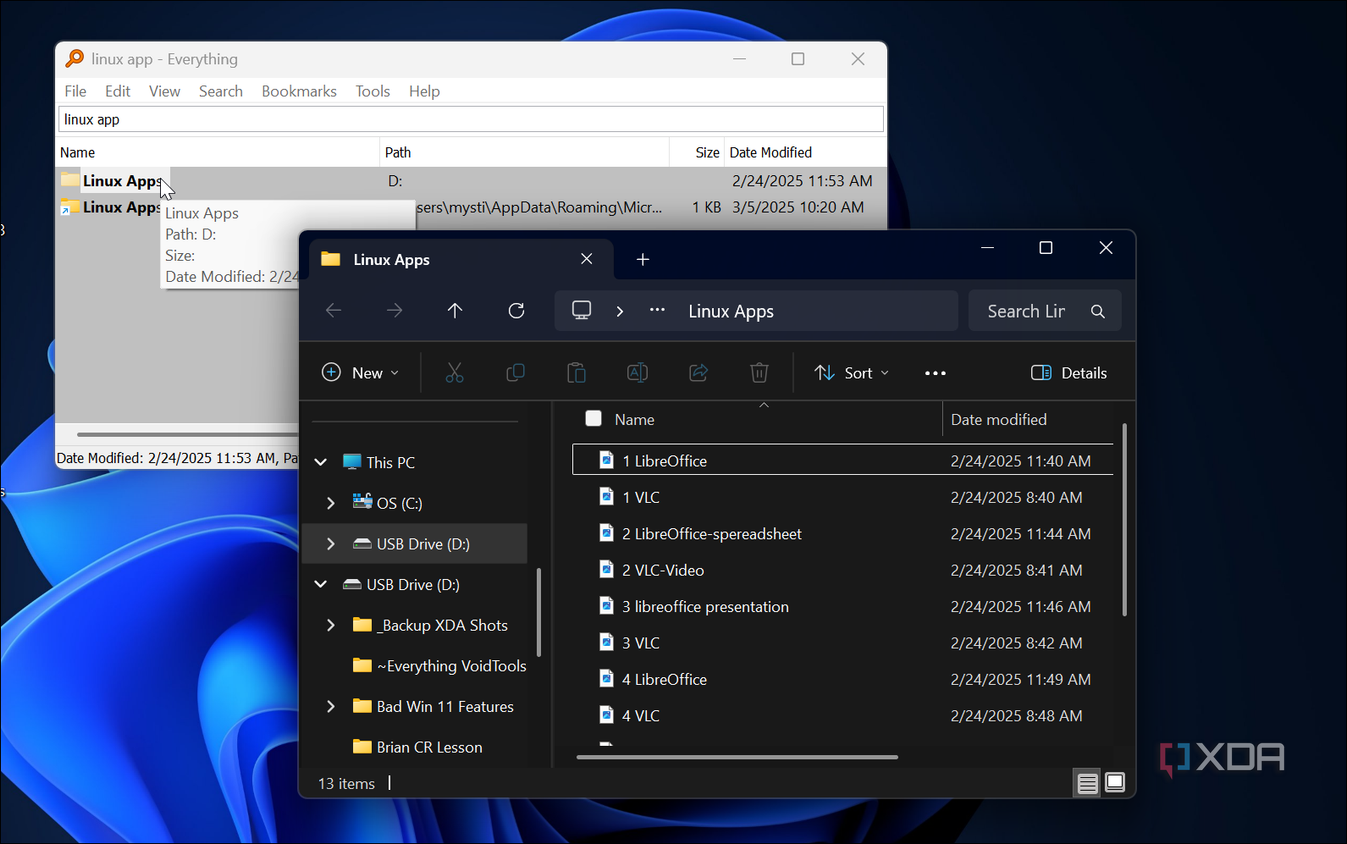Toggle the select-all checkbox beside Name column
This screenshot has width=1347, height=844.
tap(593, 418)
